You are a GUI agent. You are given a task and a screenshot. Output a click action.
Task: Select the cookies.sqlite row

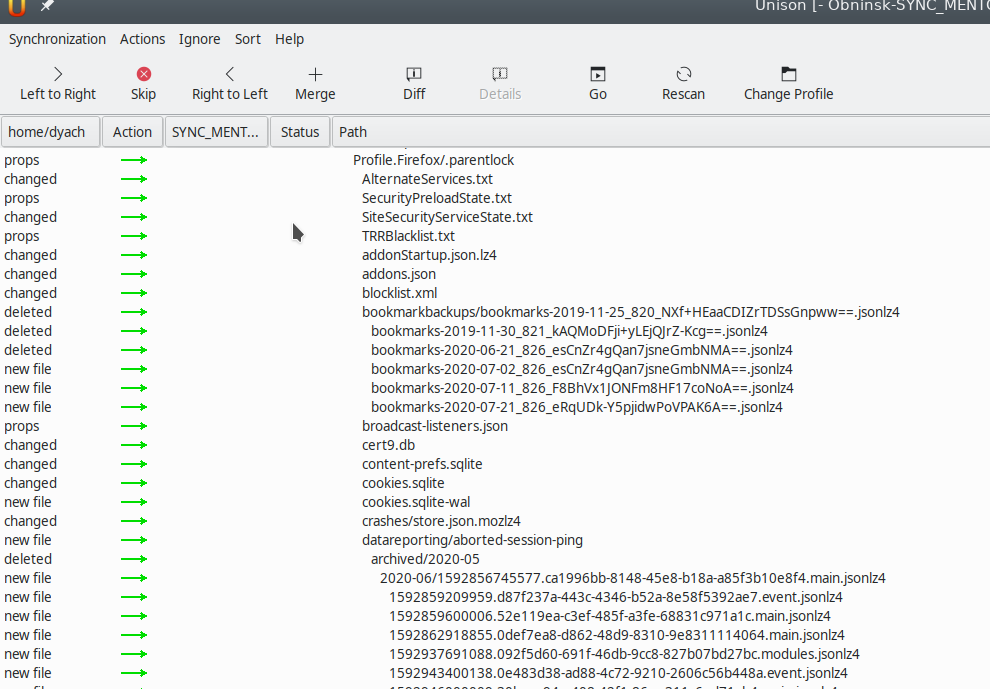point(495,483)
